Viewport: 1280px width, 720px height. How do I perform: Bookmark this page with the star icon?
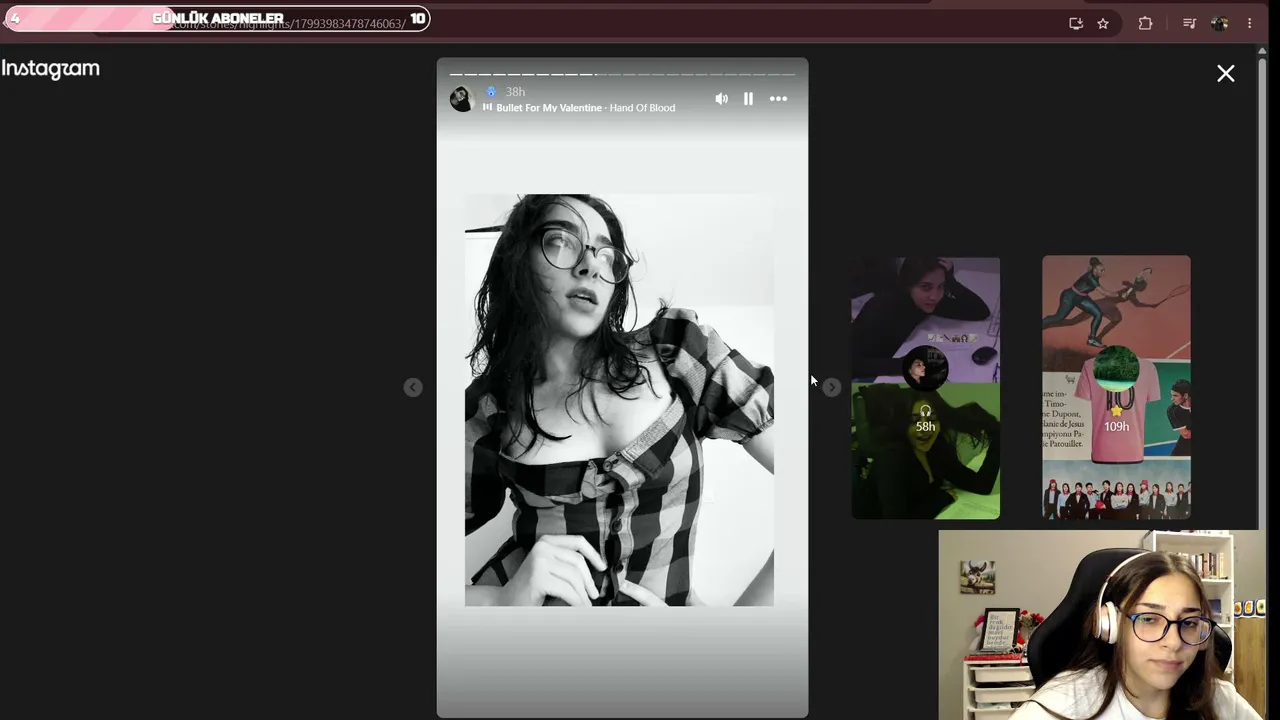1103,23
